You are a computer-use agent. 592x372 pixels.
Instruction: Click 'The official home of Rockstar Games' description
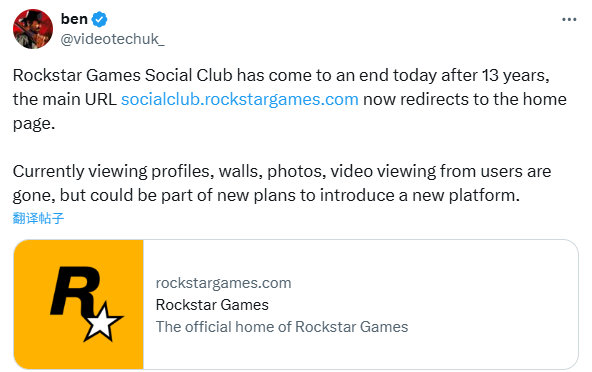pos(282,327)
